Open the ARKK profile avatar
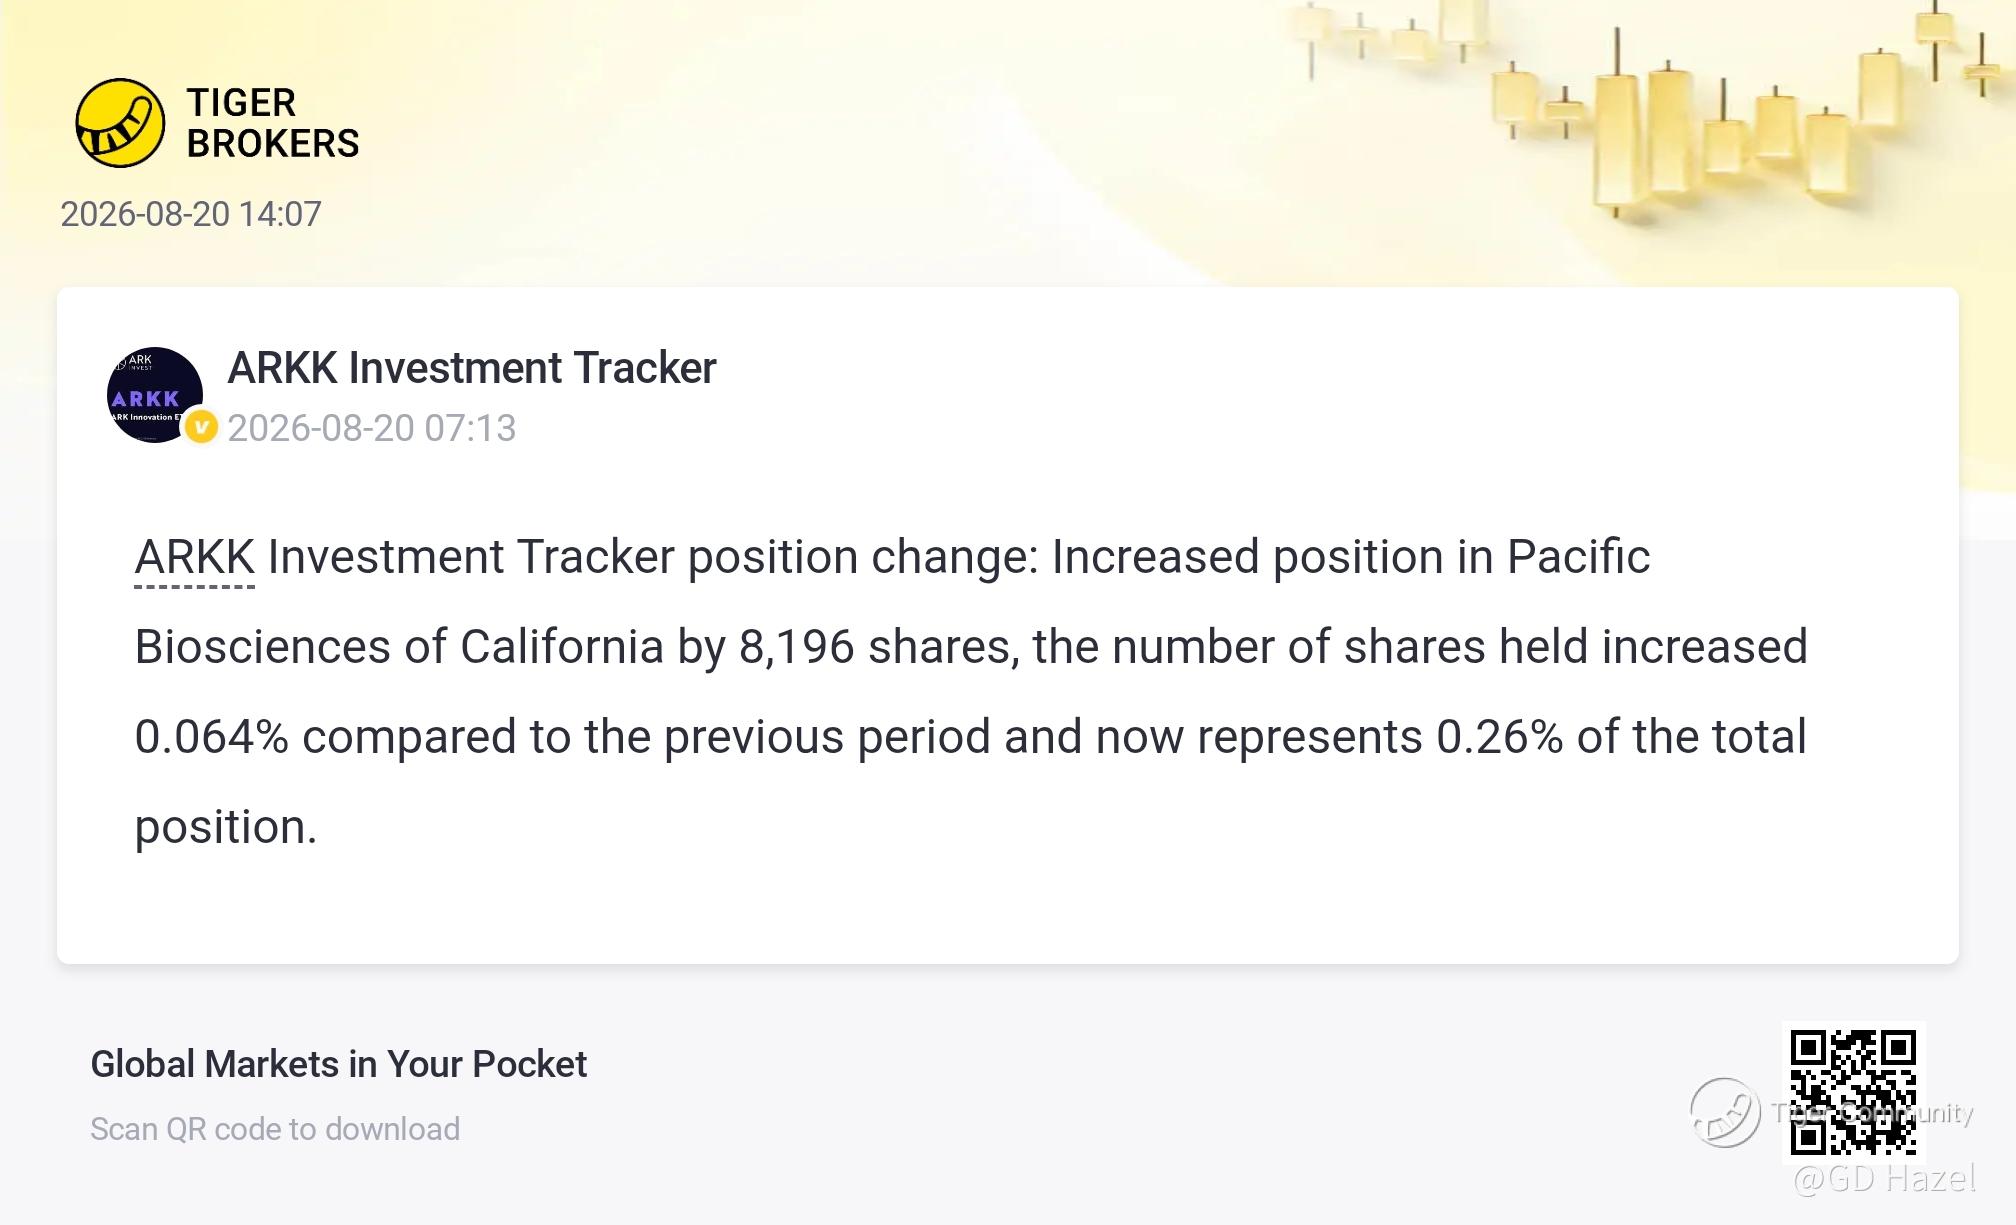This screenshot has height=1225, width=2016. click(155, 395)
